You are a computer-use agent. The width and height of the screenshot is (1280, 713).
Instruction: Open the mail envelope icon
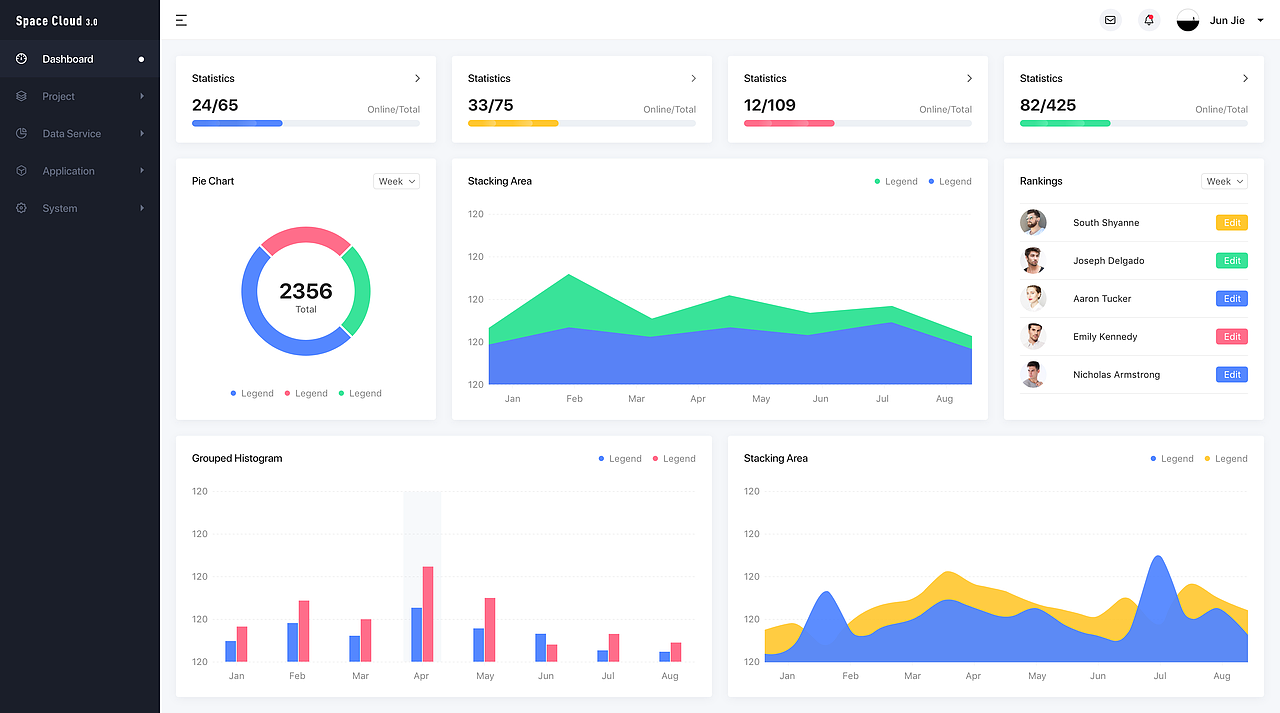pyautogui.click(x=1110, y=20)
